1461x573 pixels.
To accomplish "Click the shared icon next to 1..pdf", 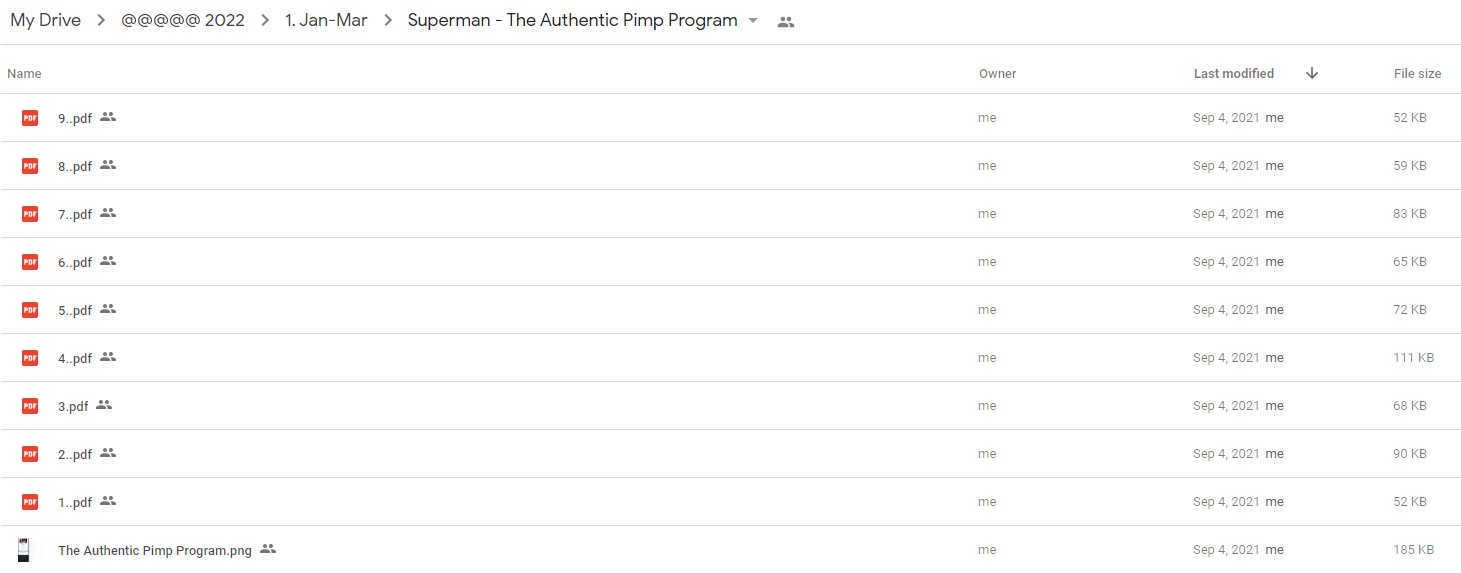I will (x=108, y=501).
